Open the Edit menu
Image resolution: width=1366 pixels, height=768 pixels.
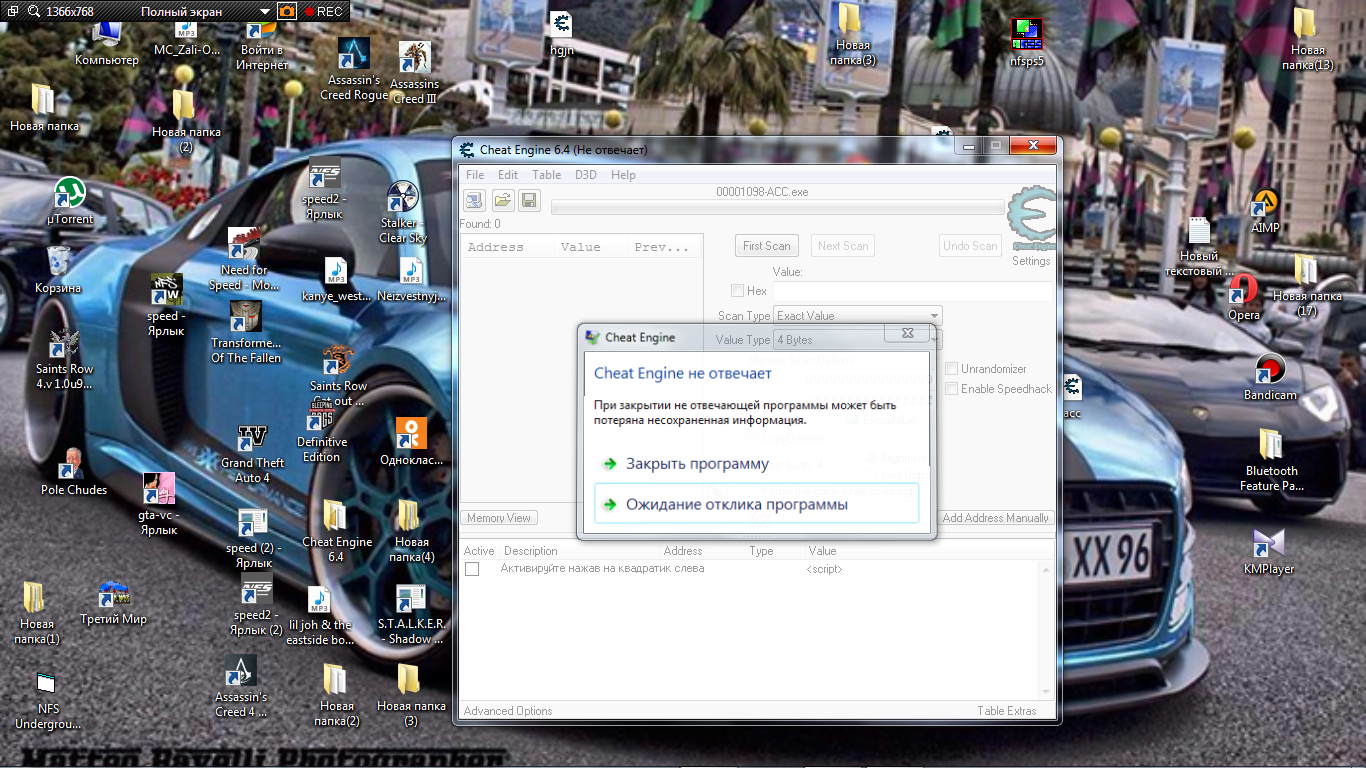click(x=508, y=175)
